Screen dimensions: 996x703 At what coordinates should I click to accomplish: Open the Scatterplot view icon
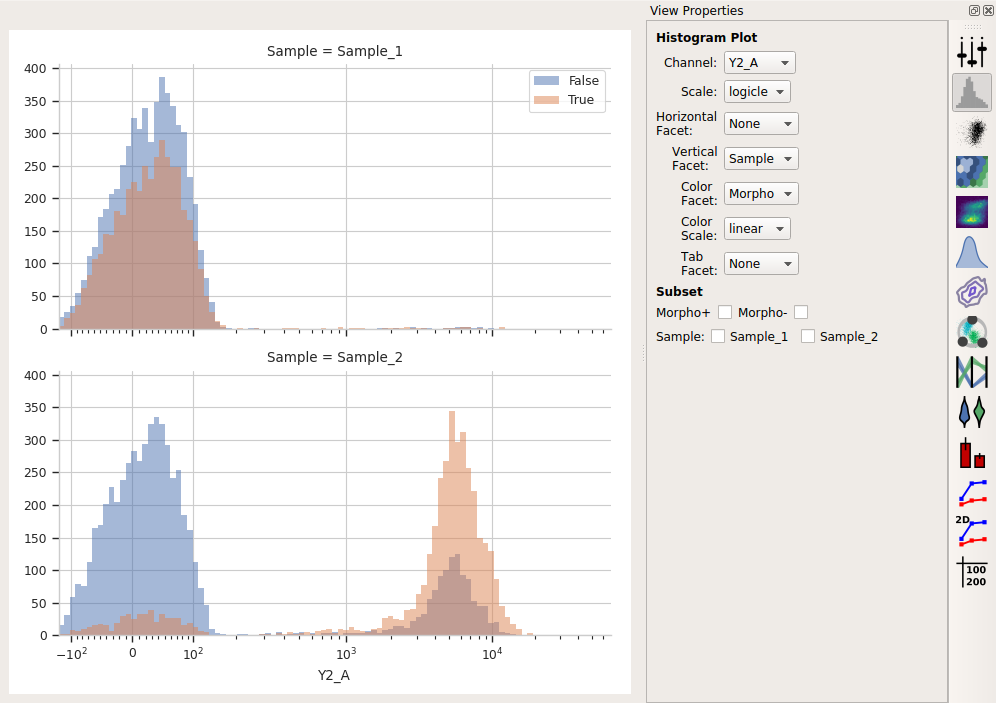coord(971,133)
